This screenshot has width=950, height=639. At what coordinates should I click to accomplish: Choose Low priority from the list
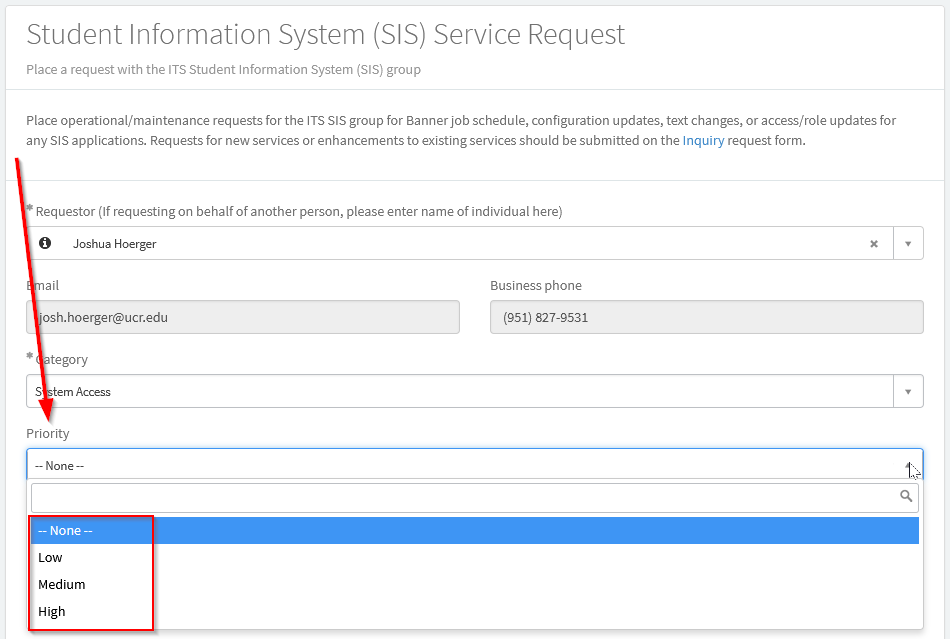50,558
